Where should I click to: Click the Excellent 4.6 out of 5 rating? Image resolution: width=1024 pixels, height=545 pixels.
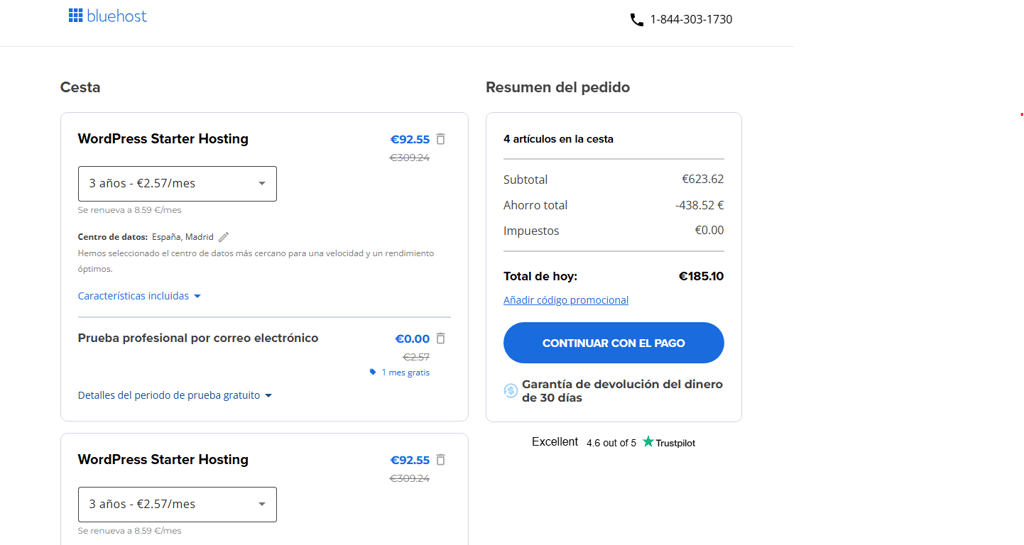(584, 442)
